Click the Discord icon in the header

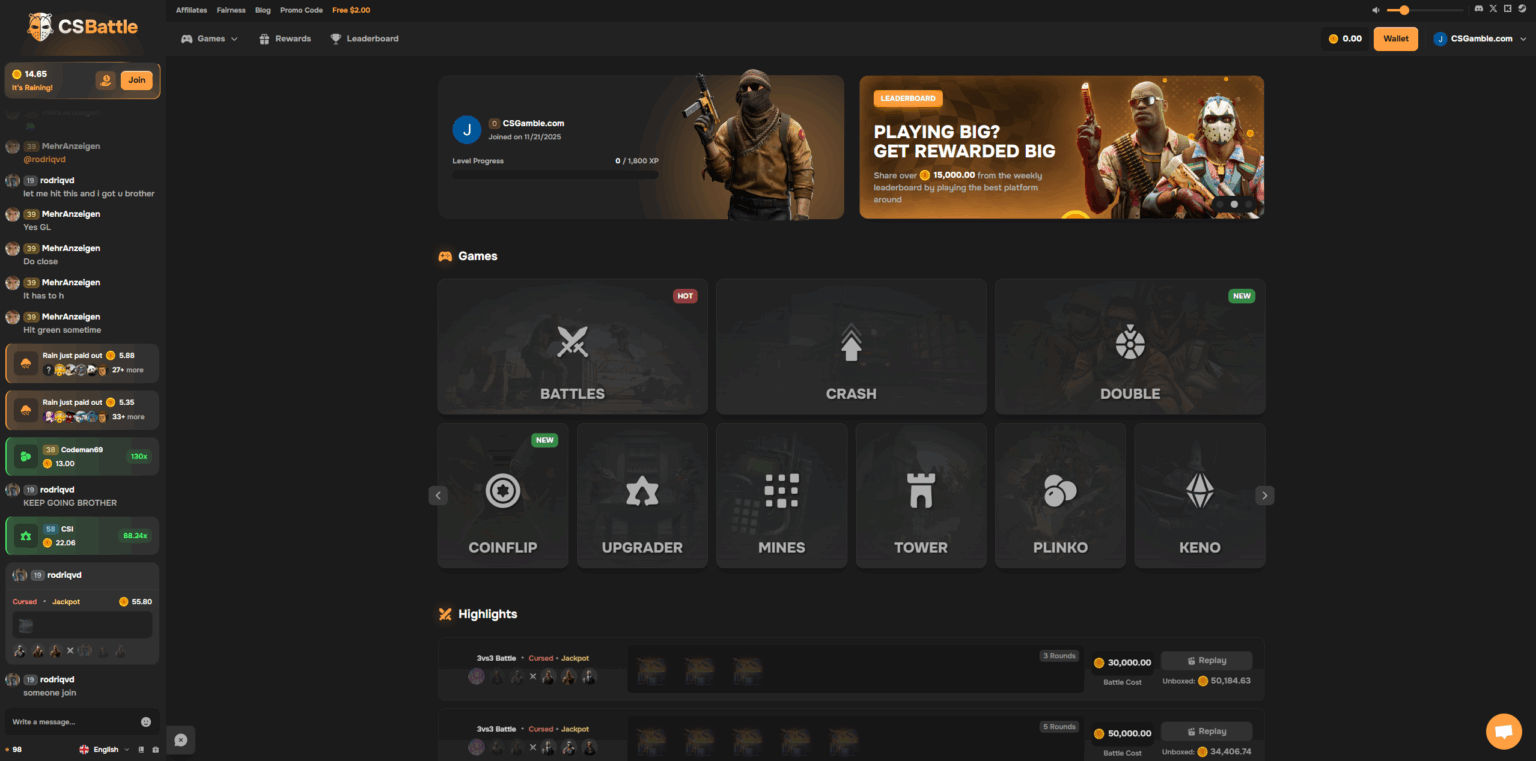[1479, 8]
